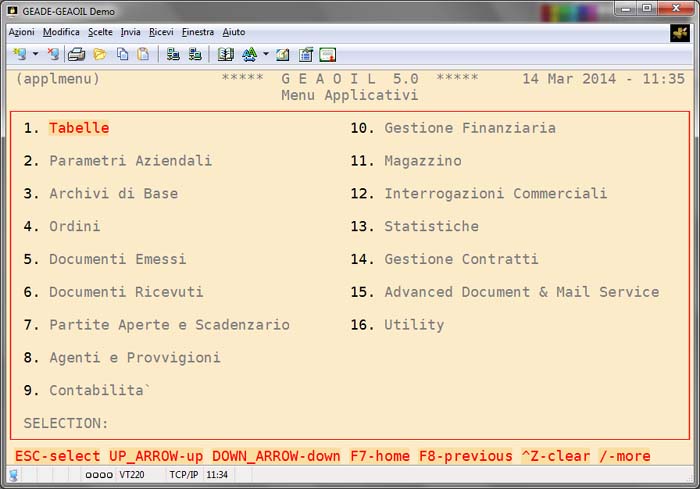Open the Azioni menu
The width and height of the screenshot is (700, 489).
pos(21,32)
